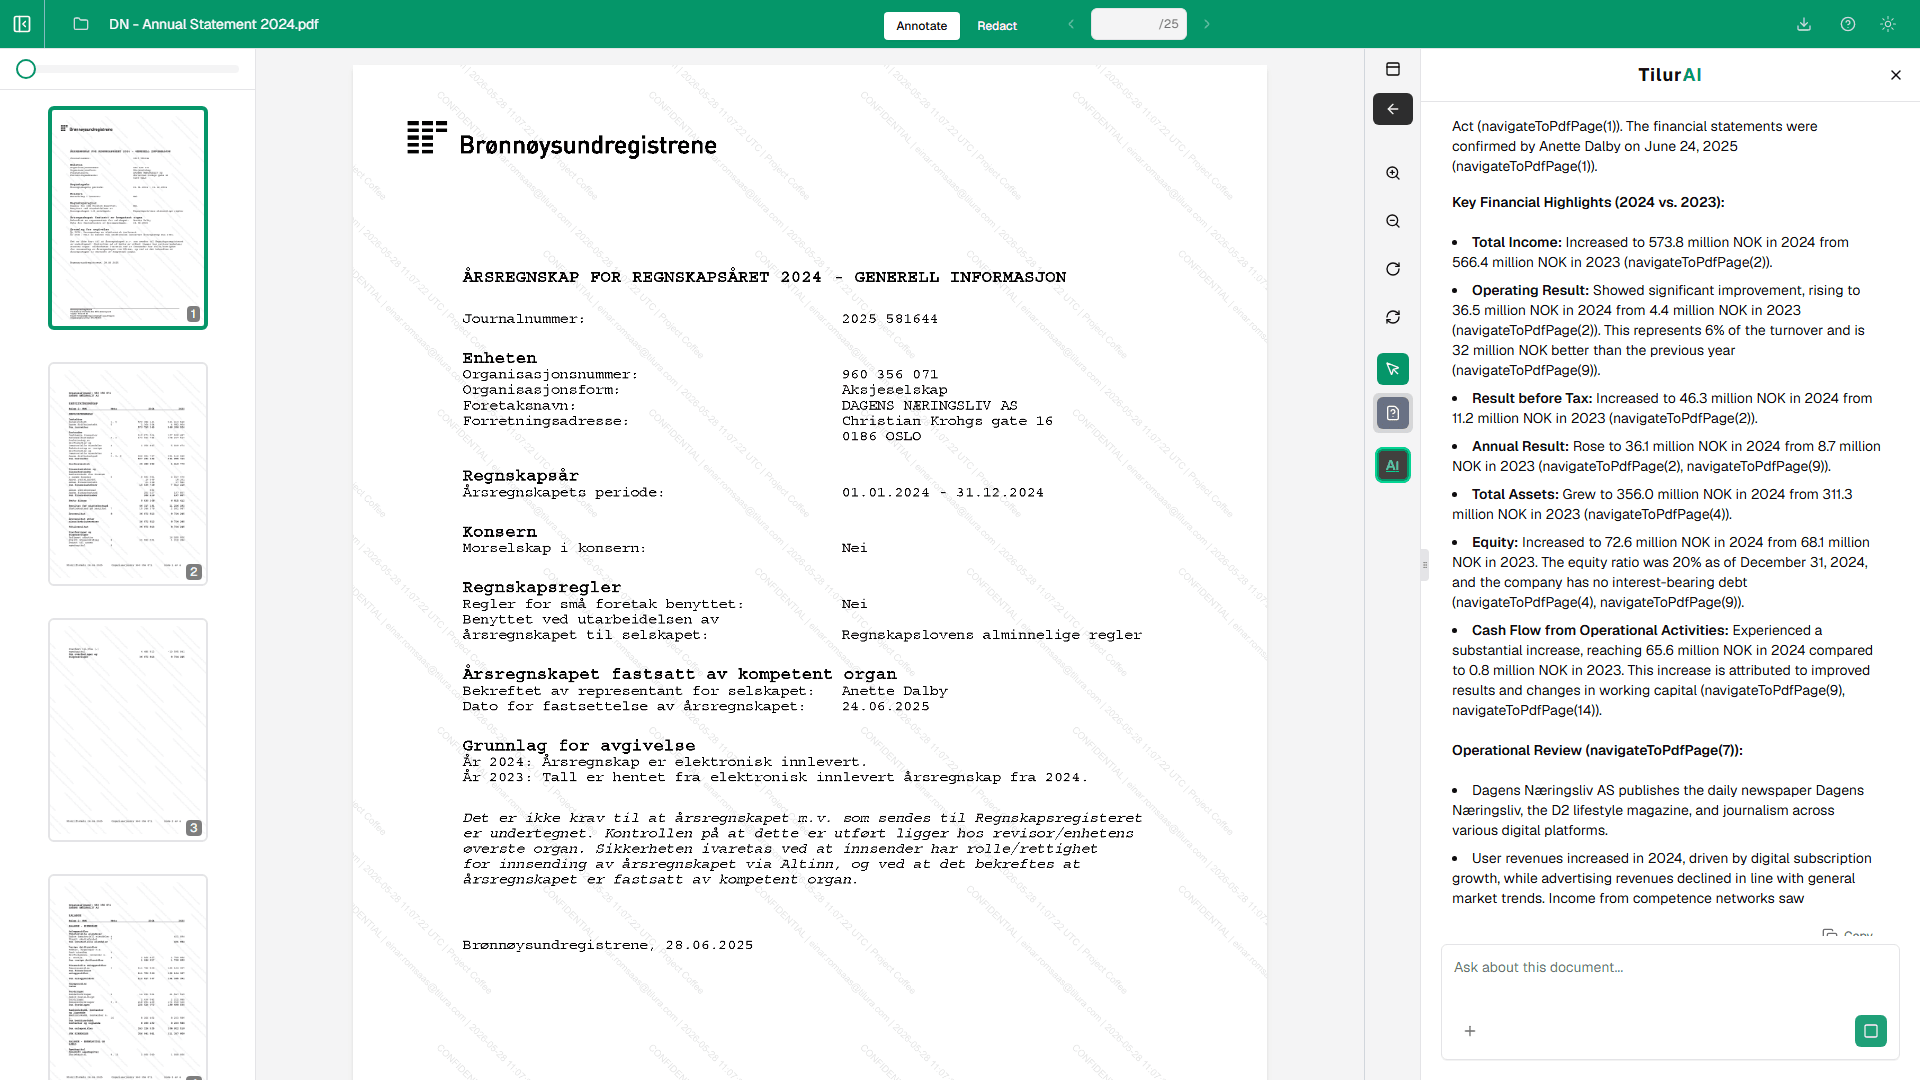1920x1080 pixels.
Task: Select page 4 thumbnail
Action: 128,977
